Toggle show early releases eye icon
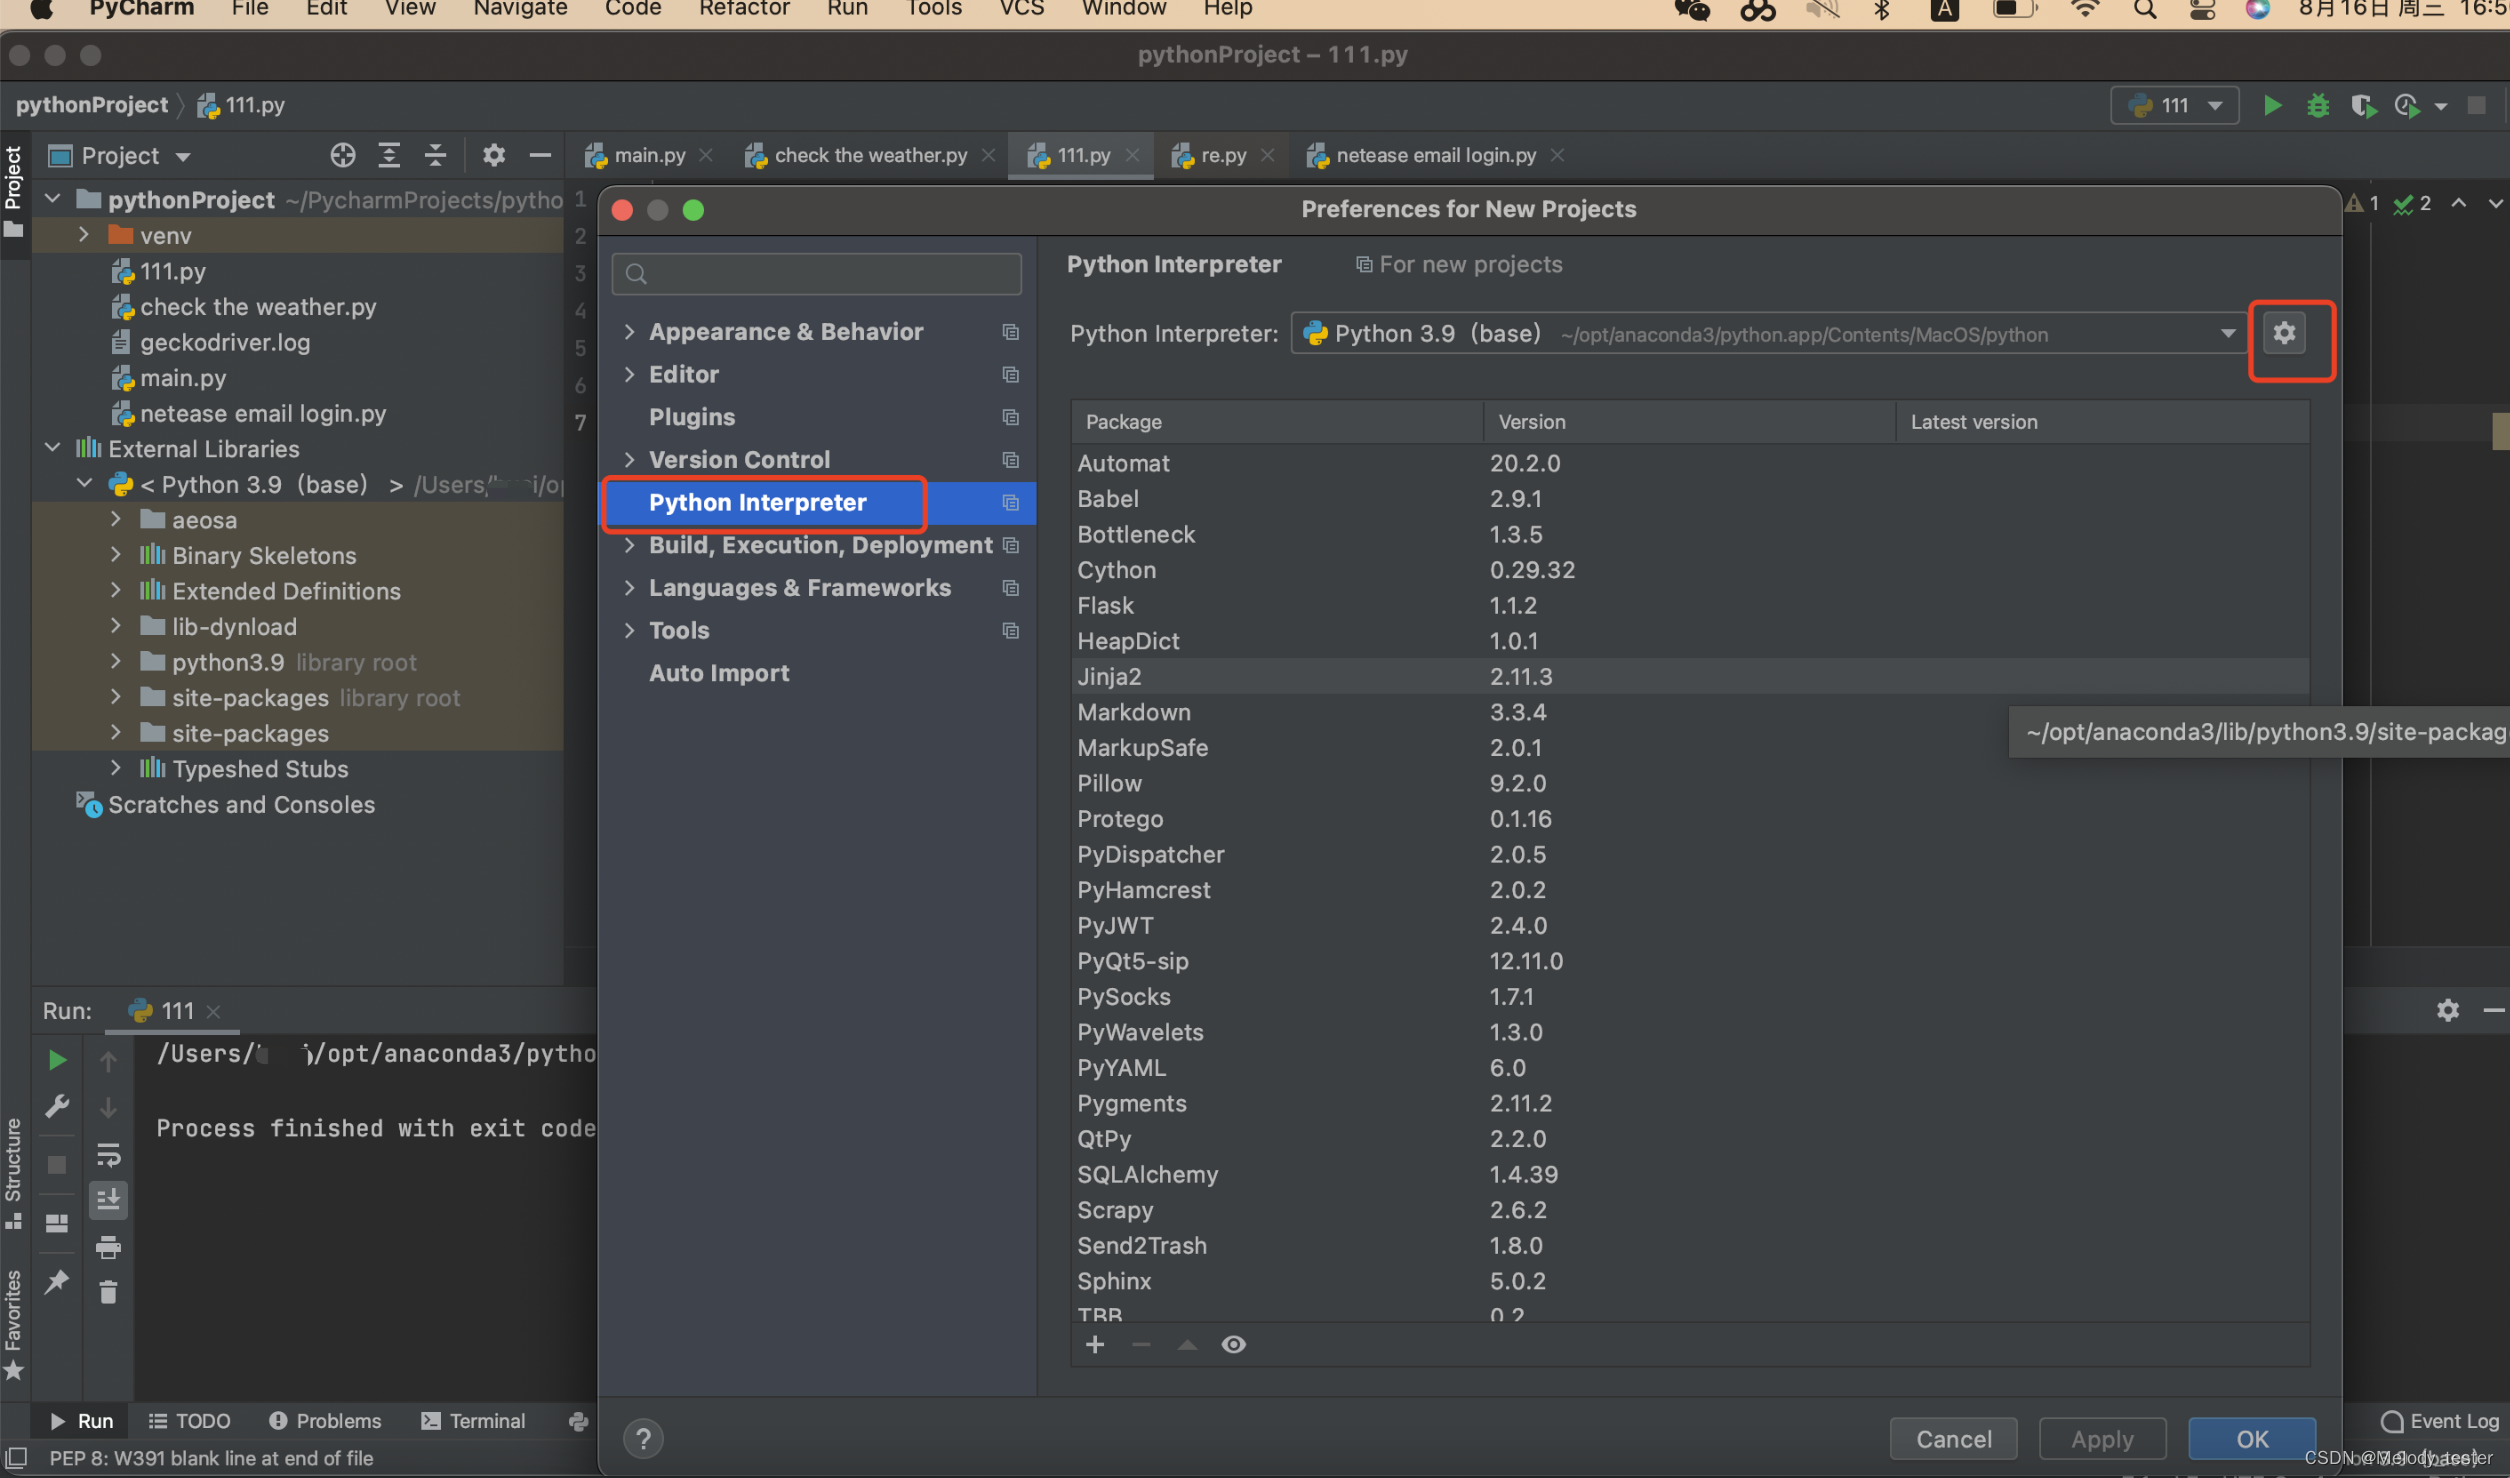Image resolution: width=2510 pixels, height=1478 pixels. [1233, 1345]
